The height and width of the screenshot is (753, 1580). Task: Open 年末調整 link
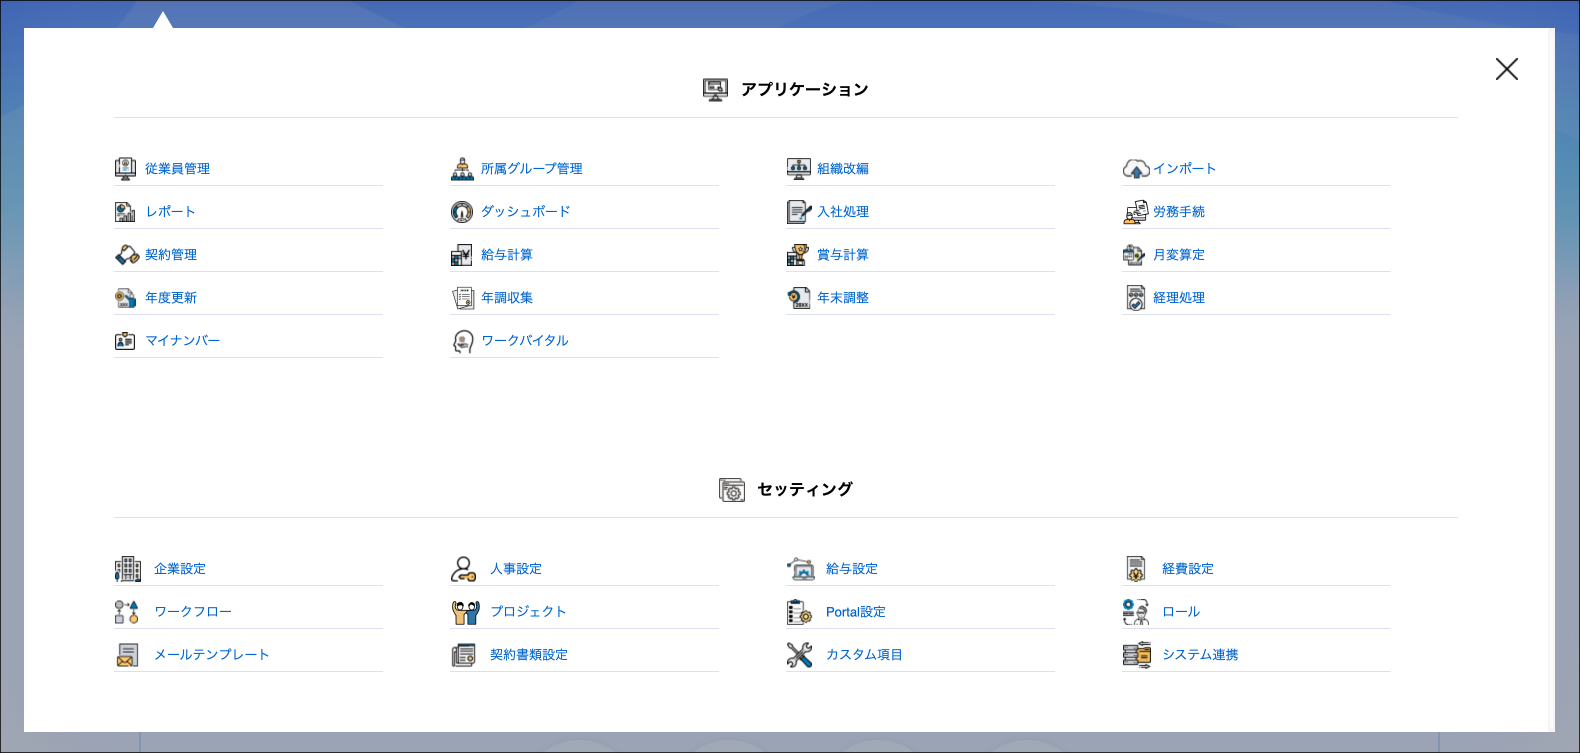(x=843, y=298)
